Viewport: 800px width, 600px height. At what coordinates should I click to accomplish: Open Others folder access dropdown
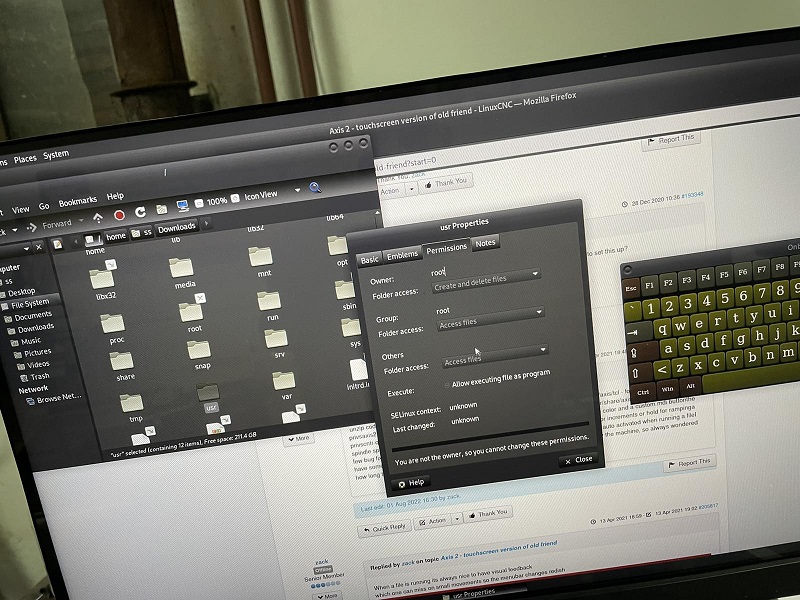click(495, 356)
